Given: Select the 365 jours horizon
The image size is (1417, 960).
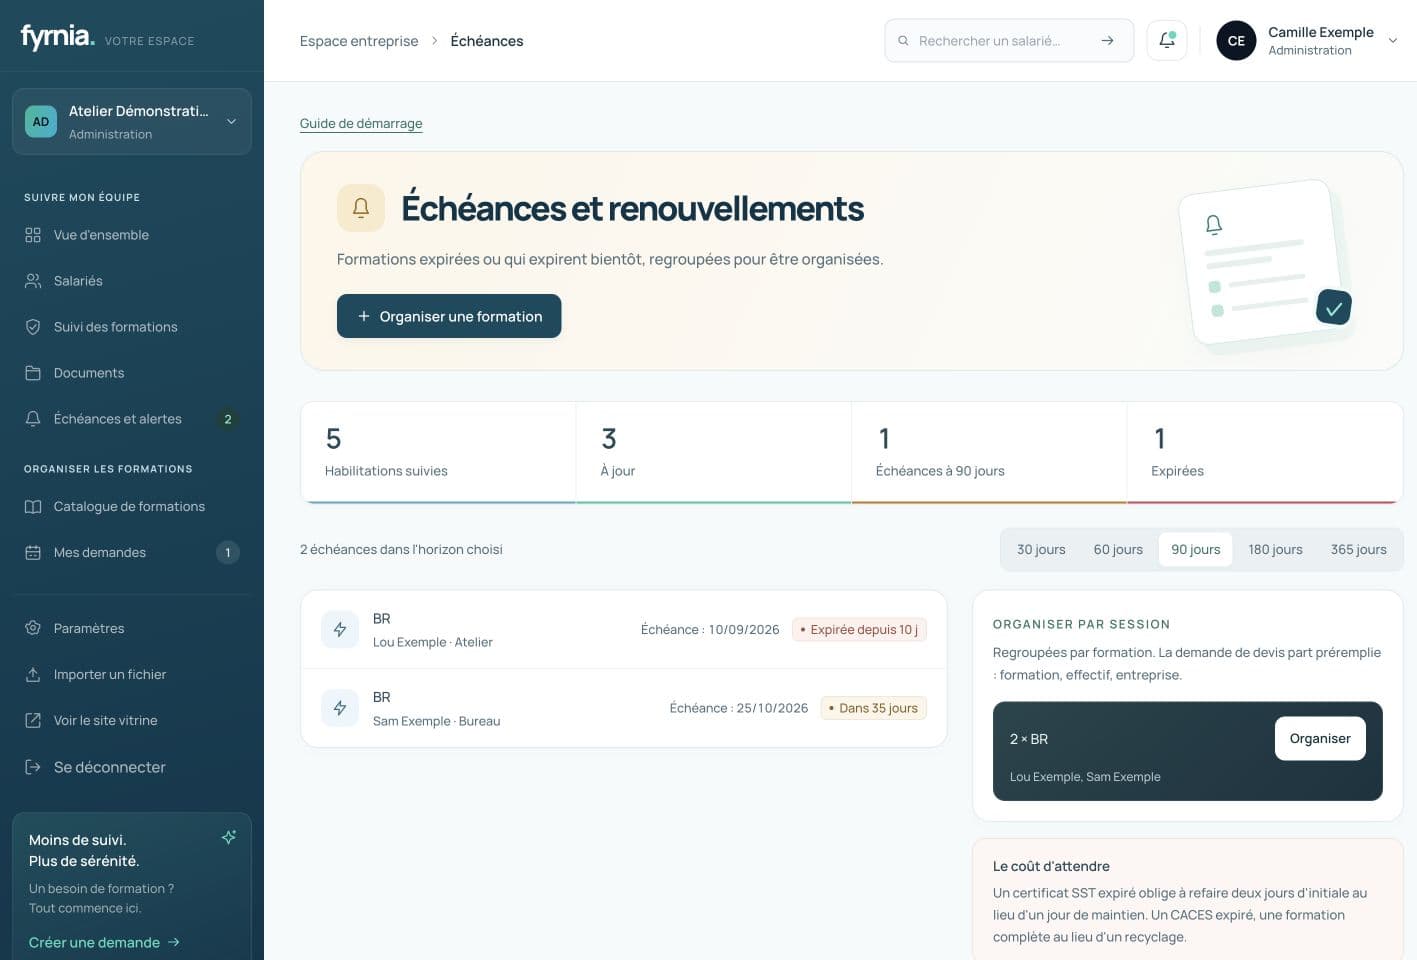Looking at the screenshot, I should (x=1358, y=550).
